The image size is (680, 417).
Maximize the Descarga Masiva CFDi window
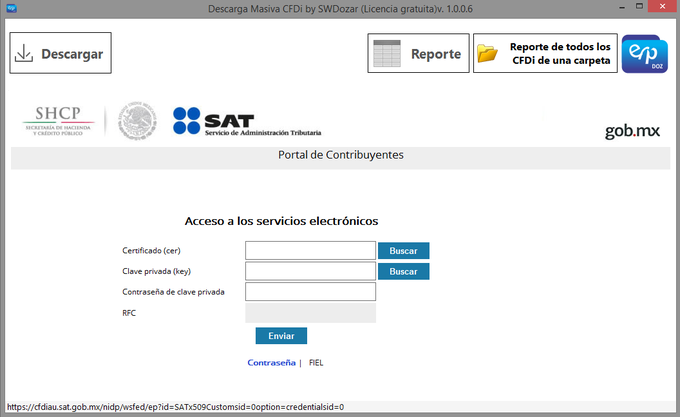coord(639,7)
